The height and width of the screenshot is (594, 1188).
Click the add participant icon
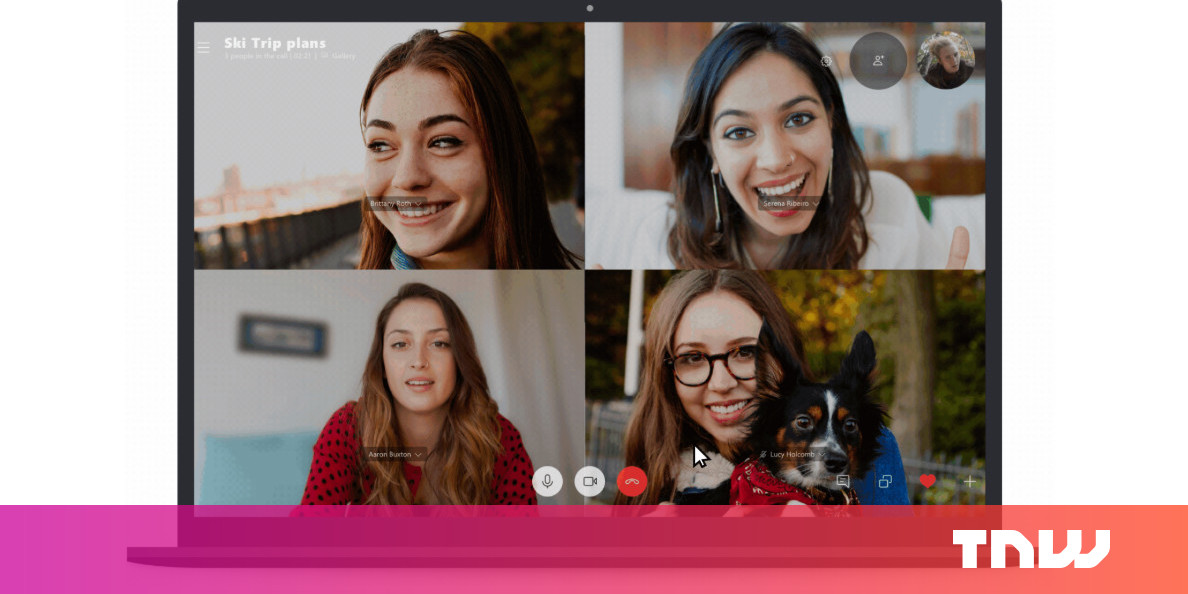pos(879,61)
